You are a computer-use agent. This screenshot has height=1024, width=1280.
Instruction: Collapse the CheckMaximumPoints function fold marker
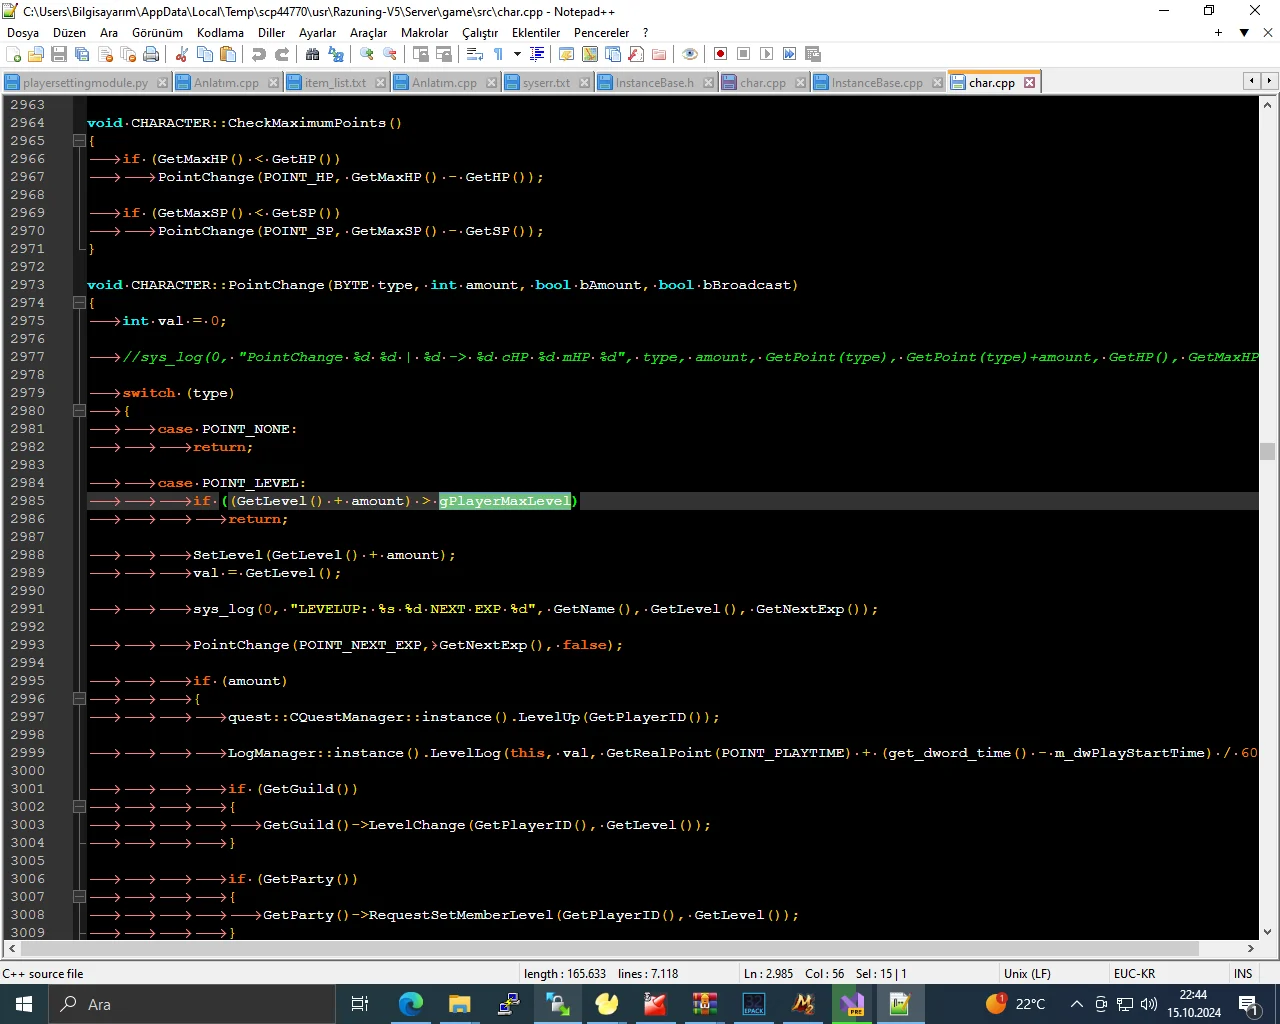click(79, 141)
